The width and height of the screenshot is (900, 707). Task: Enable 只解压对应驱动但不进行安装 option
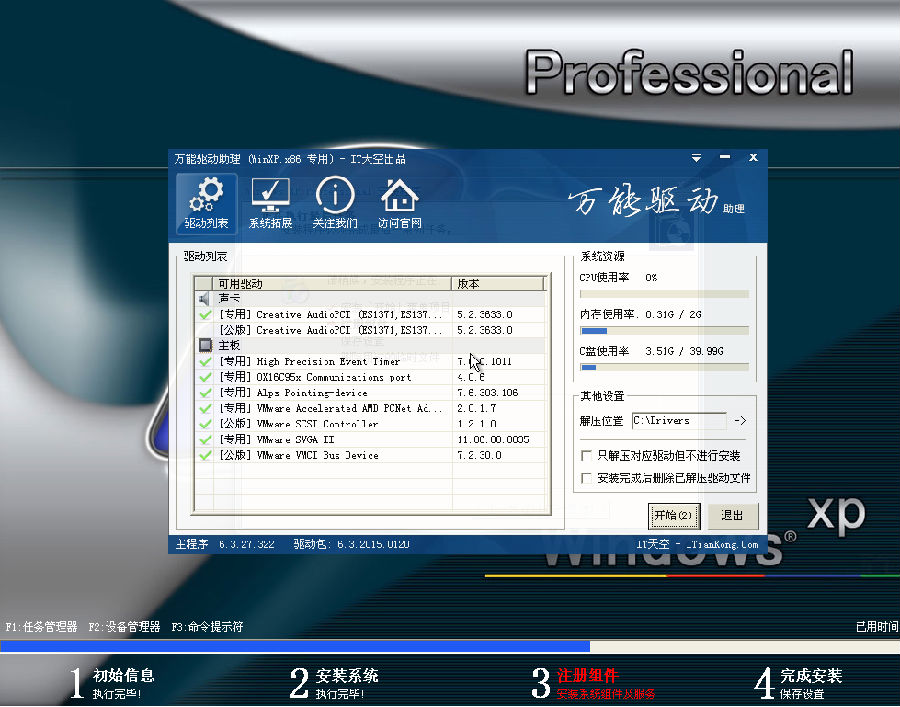(586, 455)
